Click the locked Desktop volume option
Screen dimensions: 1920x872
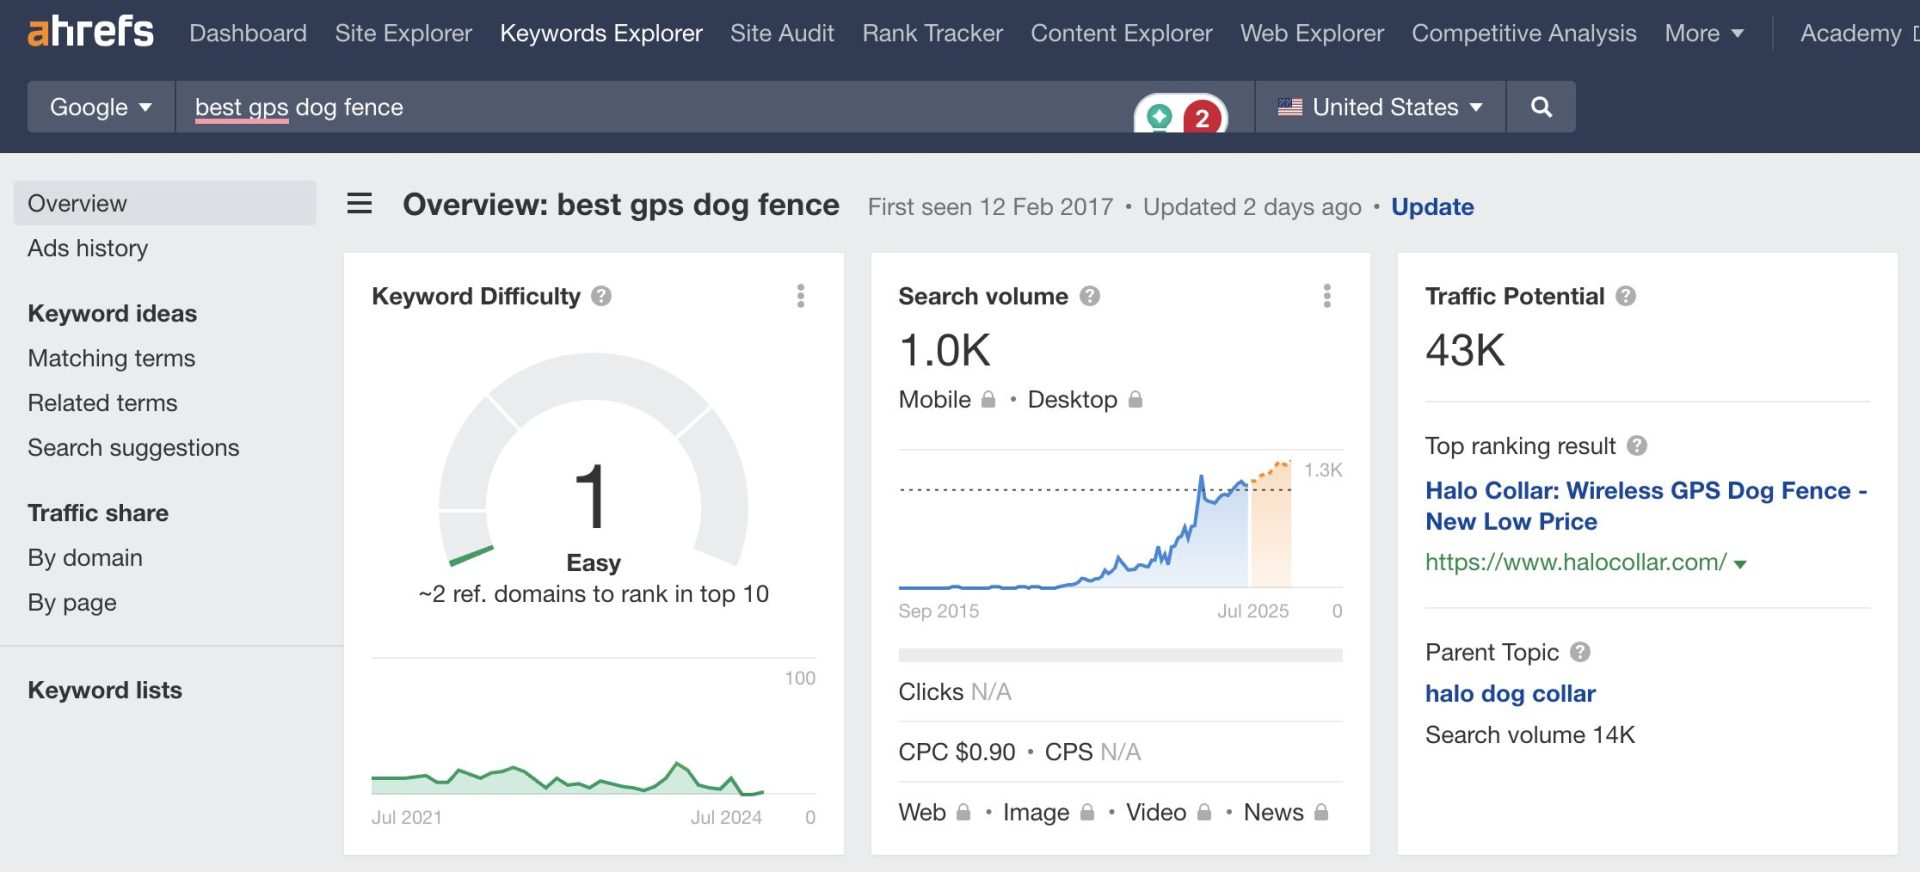[x=1084, y=400]
